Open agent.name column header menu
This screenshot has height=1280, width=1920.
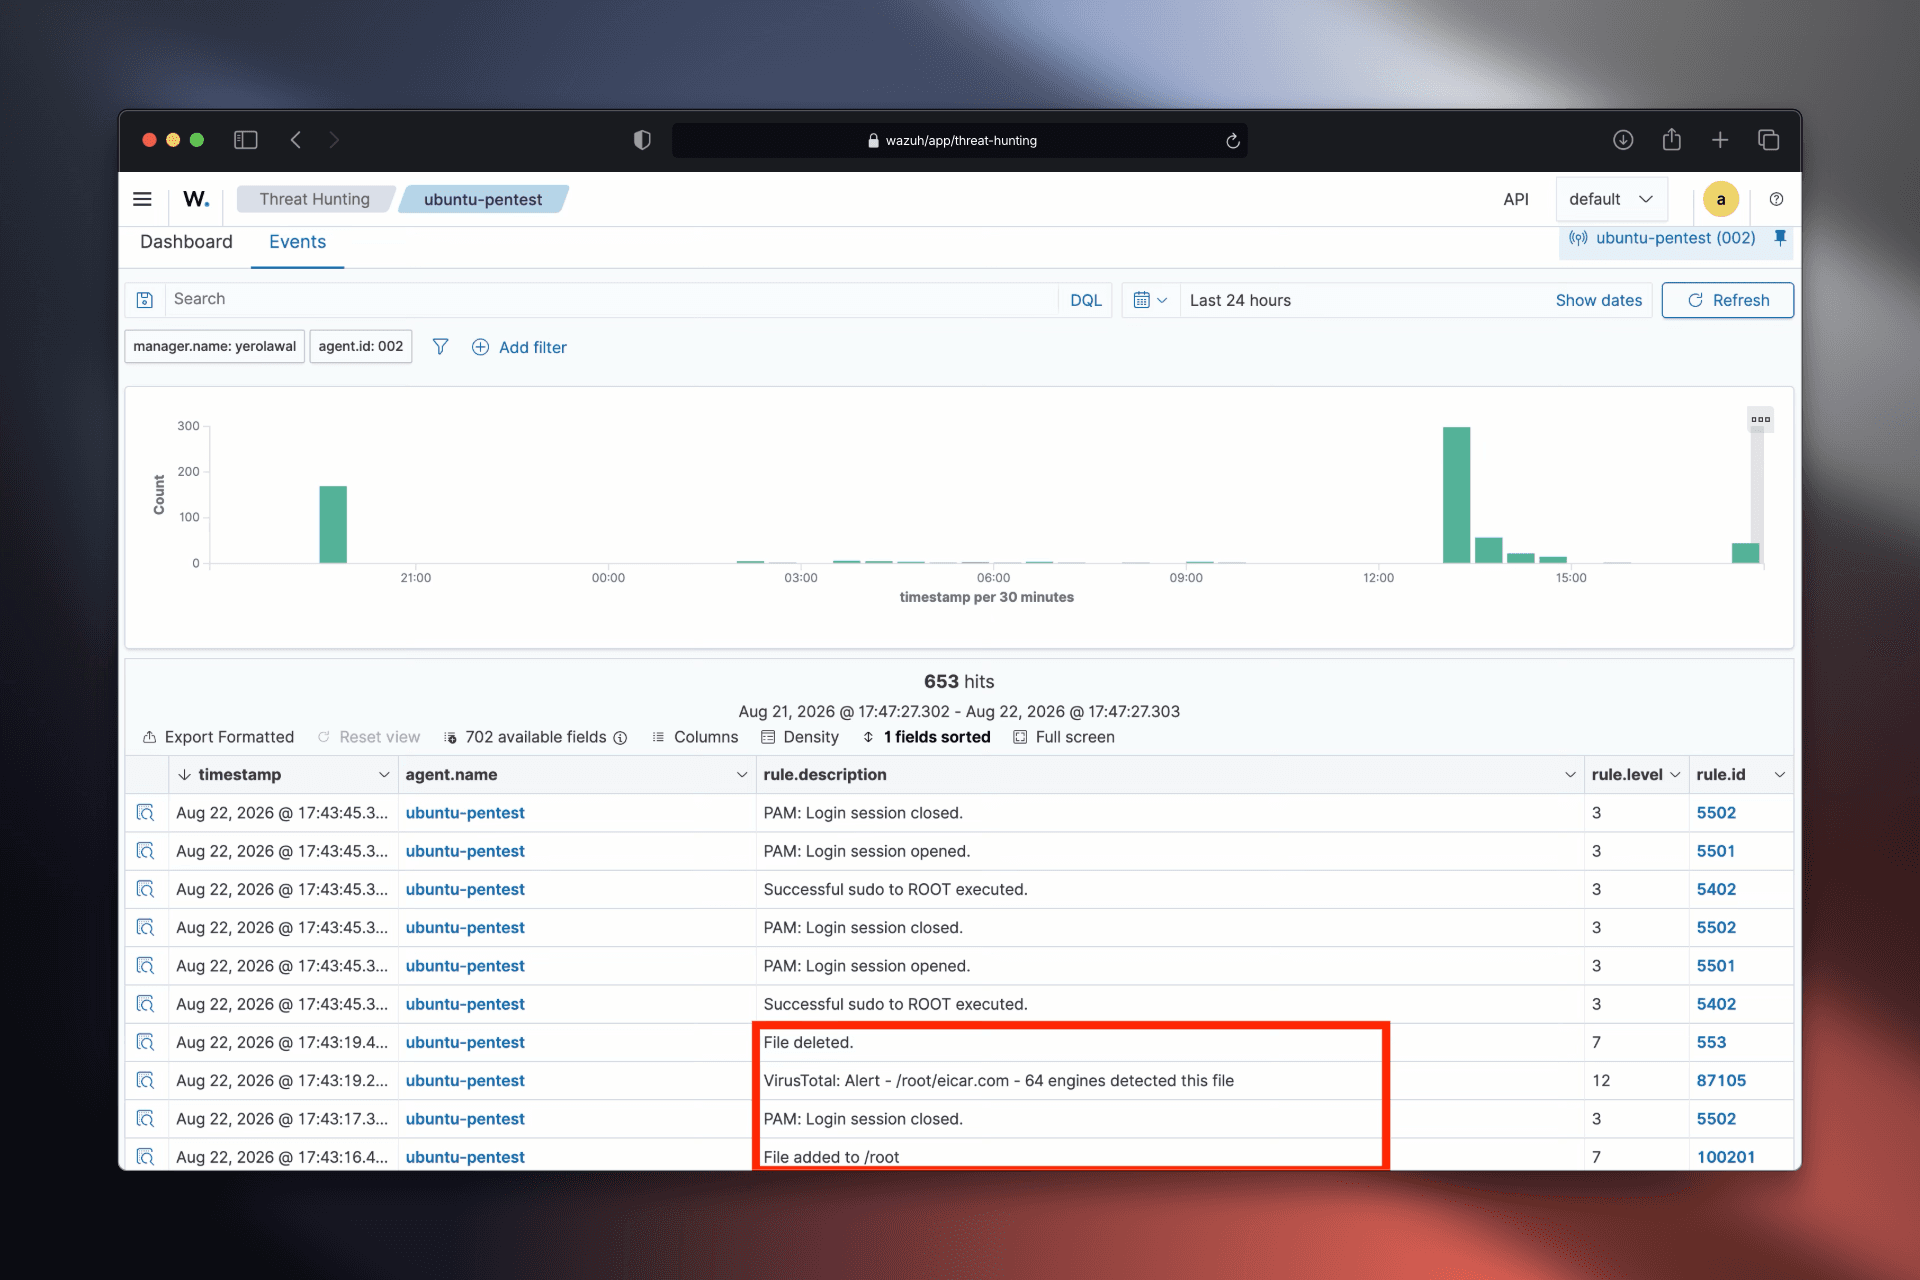click(x=741, y=775)
